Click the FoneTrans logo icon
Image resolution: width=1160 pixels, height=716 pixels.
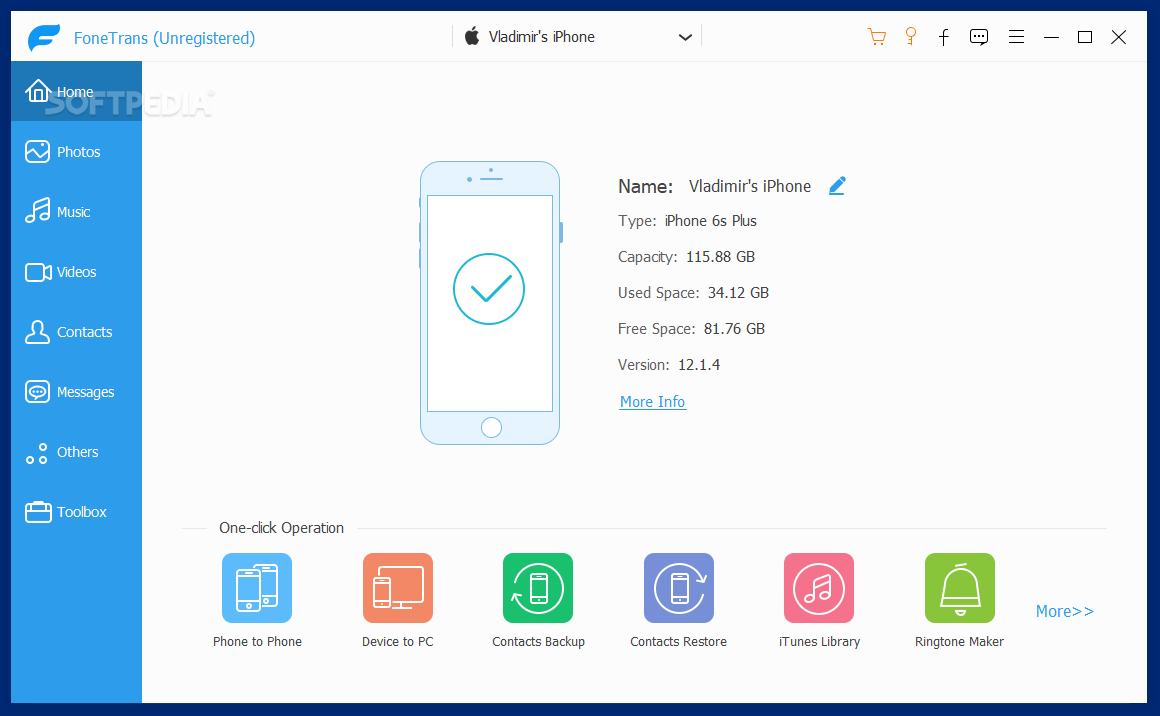(x=44, y=37)
